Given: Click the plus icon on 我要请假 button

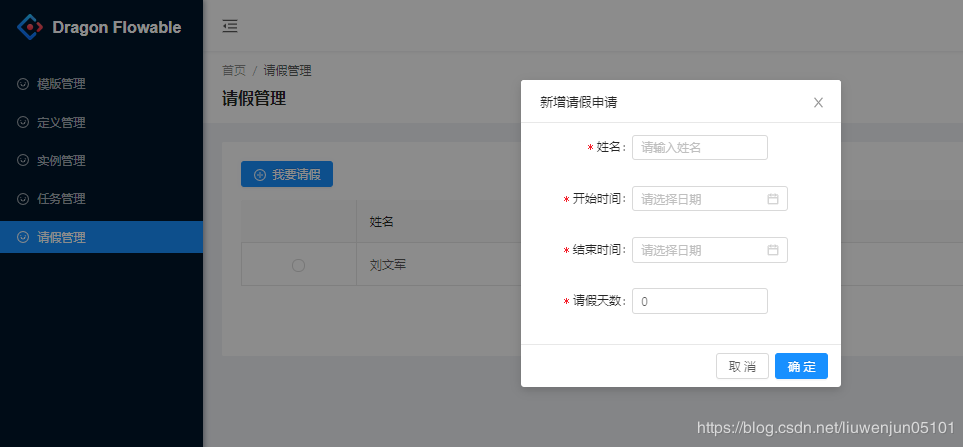Looking at the screenshot, I should 260,175.
